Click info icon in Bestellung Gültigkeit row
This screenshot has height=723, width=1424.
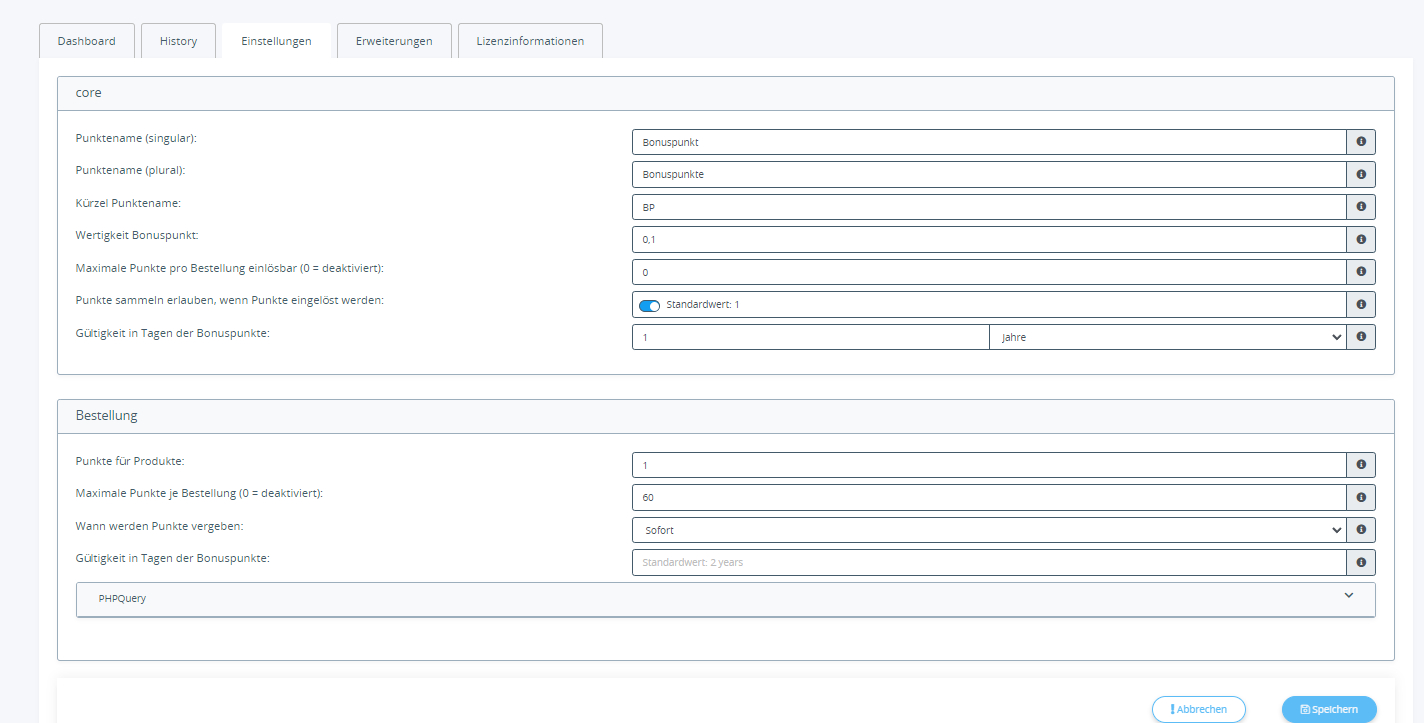click(1361, 562)
